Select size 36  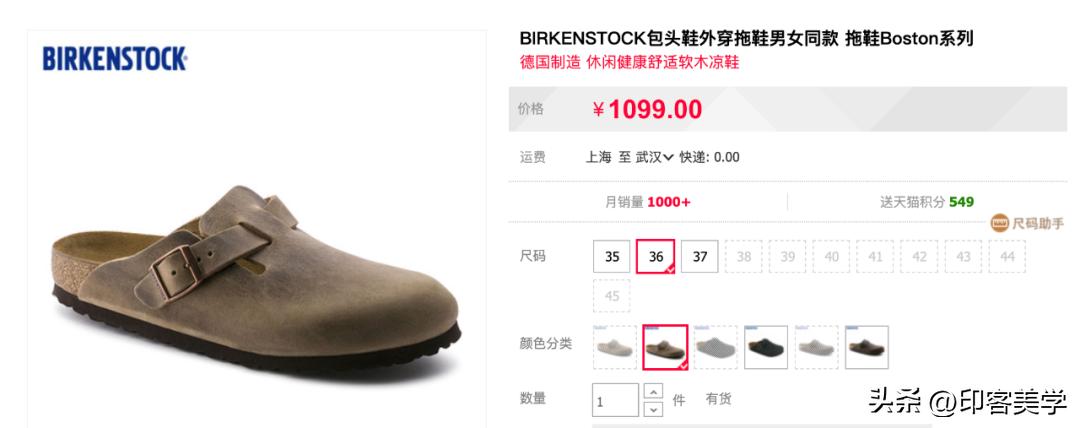656,257
